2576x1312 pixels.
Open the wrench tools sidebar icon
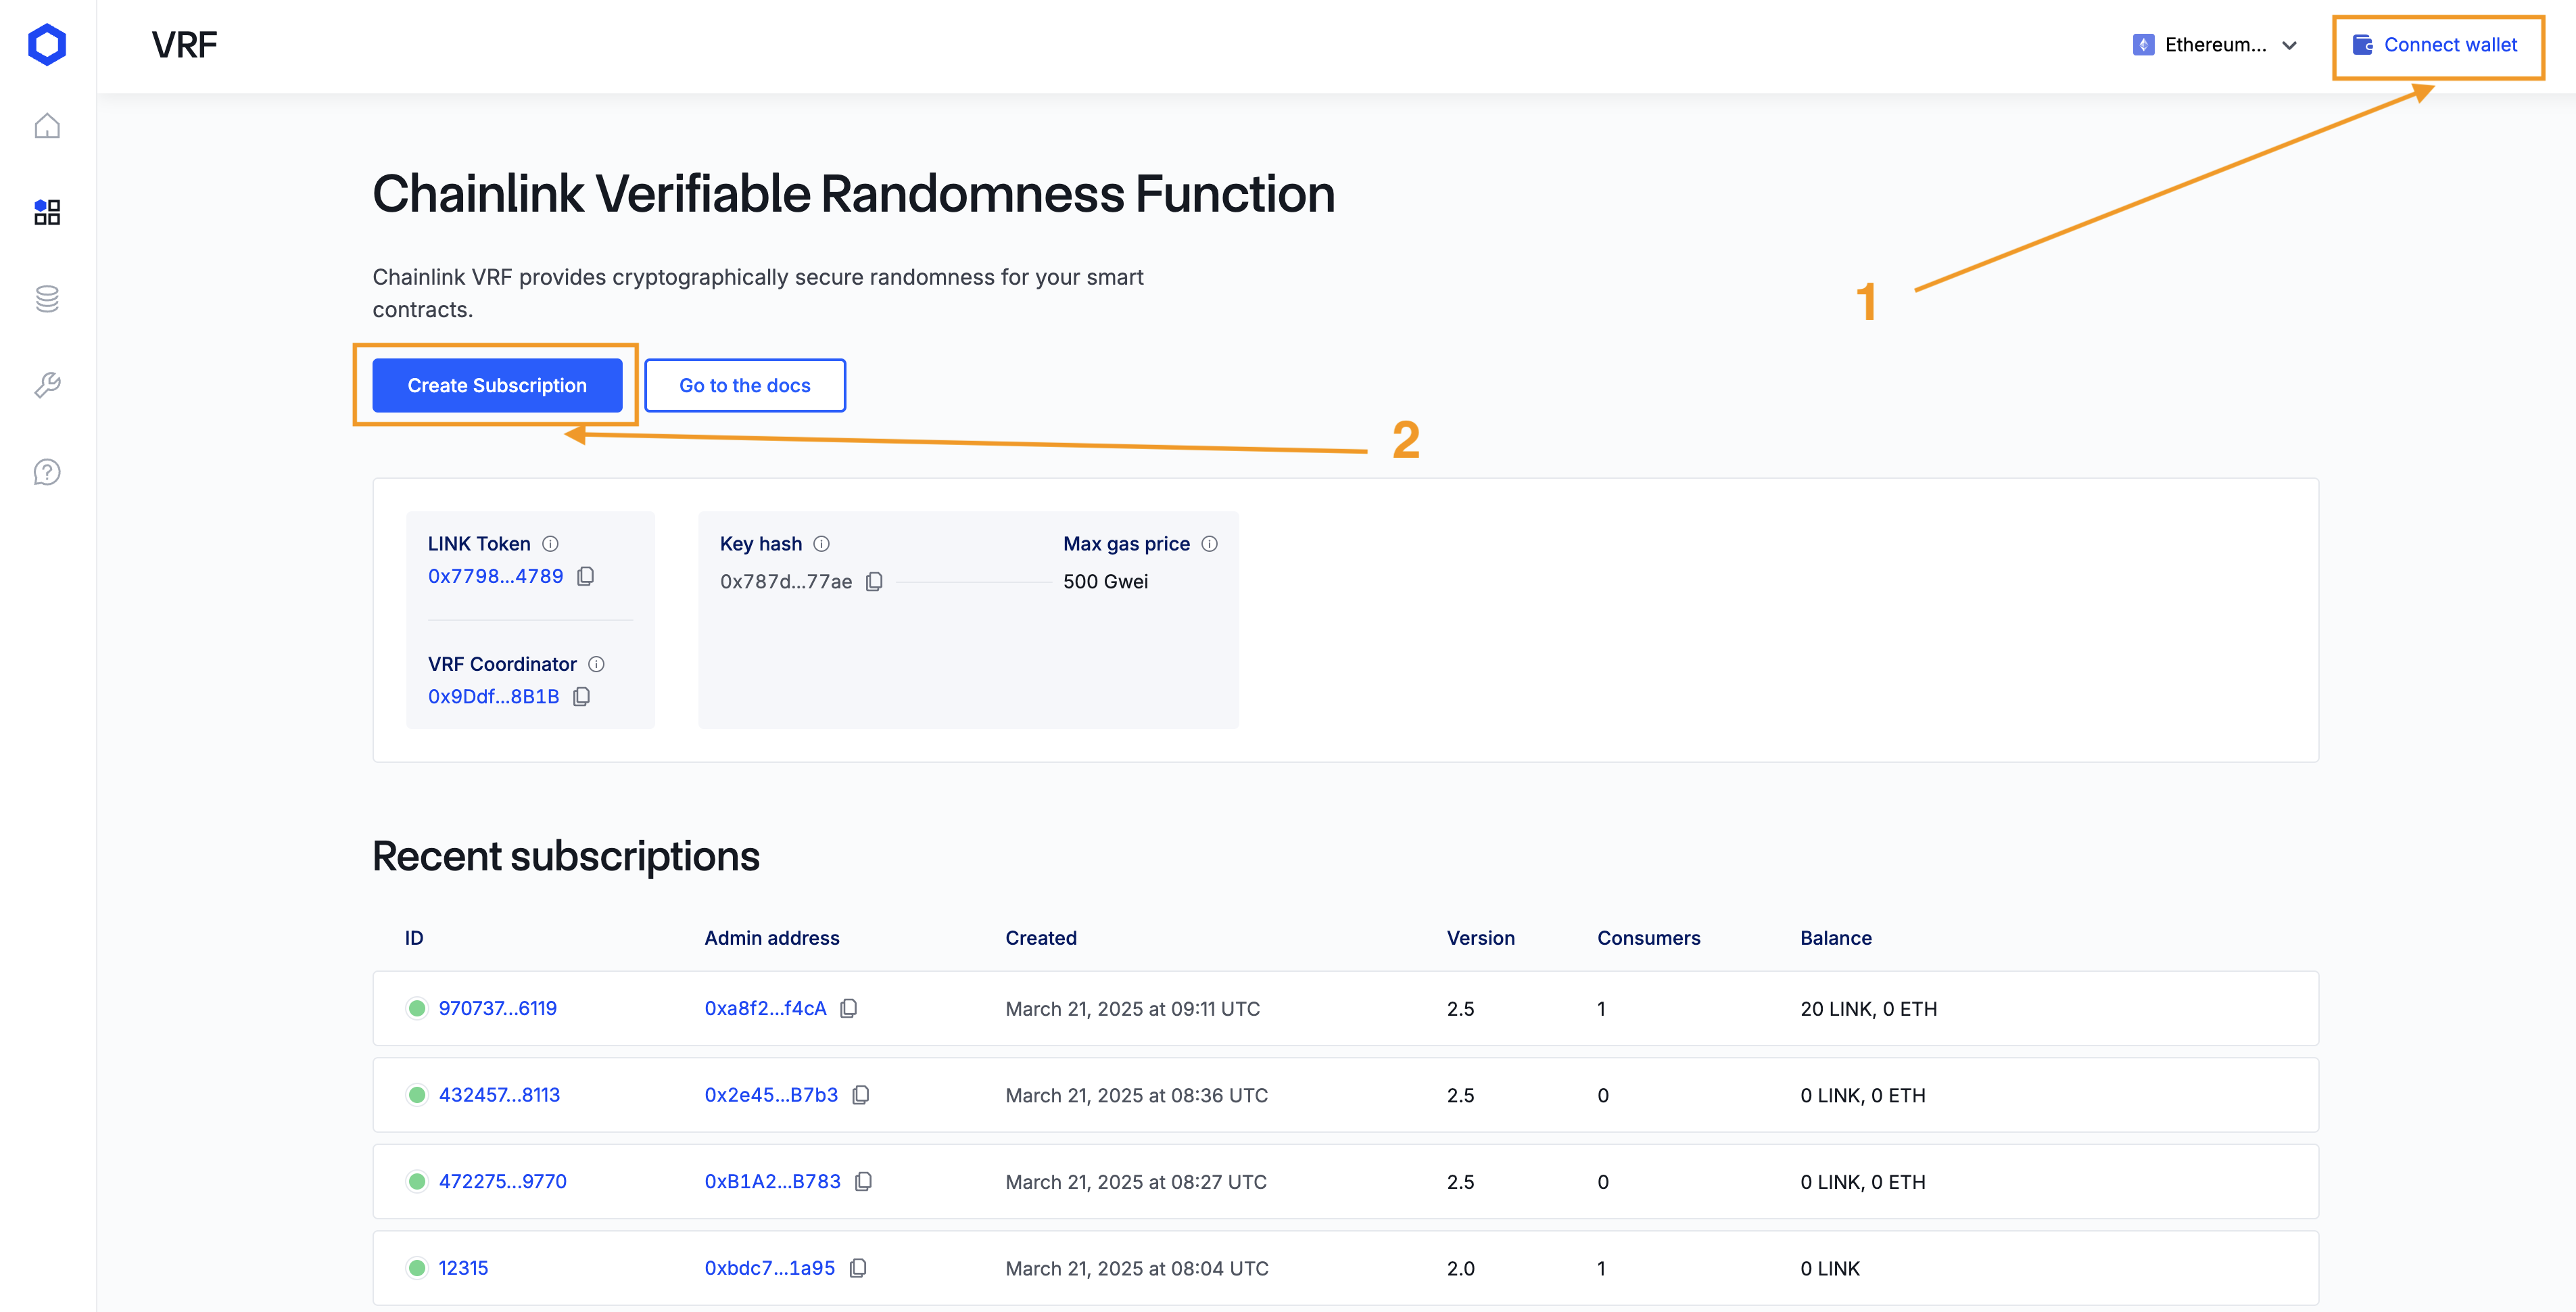point(47,385)
